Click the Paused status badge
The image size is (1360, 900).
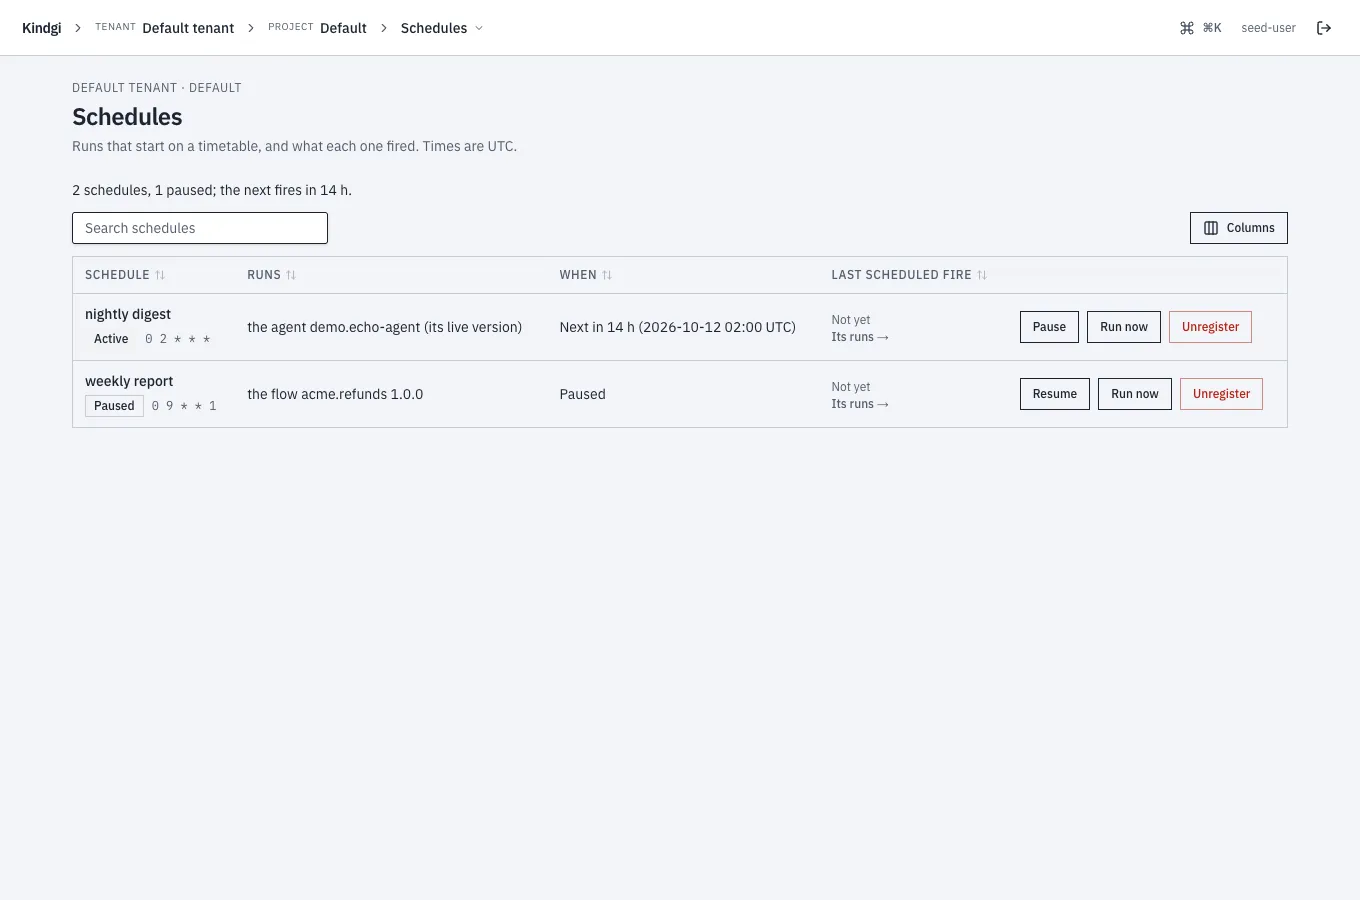[x=114, y=406]
